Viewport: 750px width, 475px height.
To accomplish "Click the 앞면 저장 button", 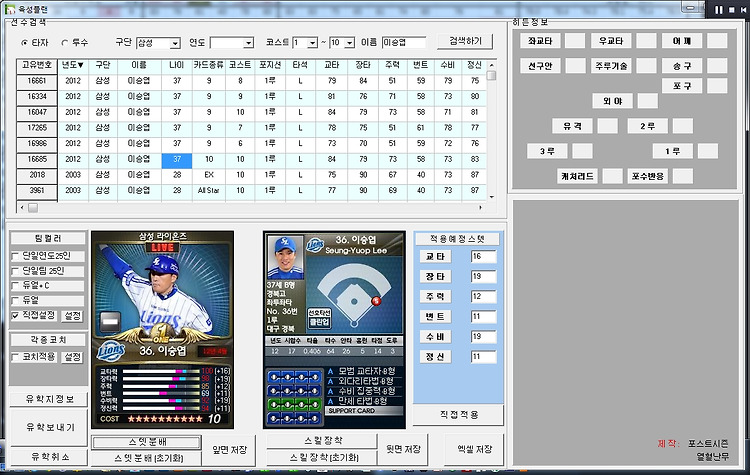I will [x=229, y=450].
